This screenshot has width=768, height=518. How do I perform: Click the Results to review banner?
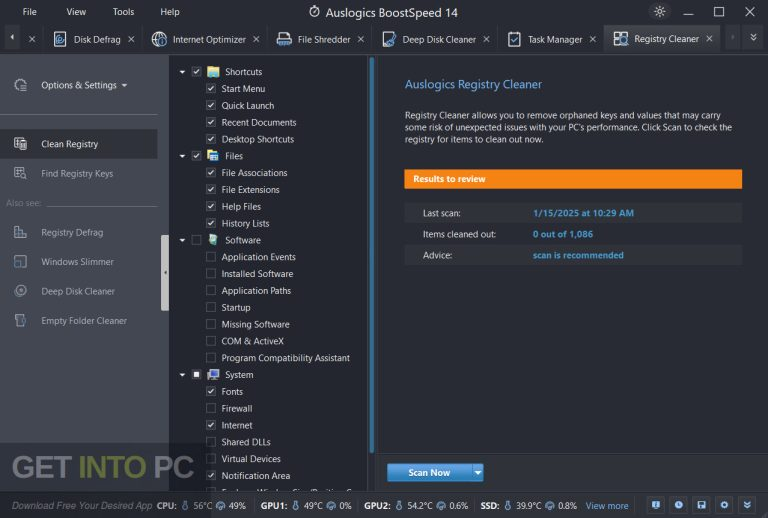tap(573, 179)
